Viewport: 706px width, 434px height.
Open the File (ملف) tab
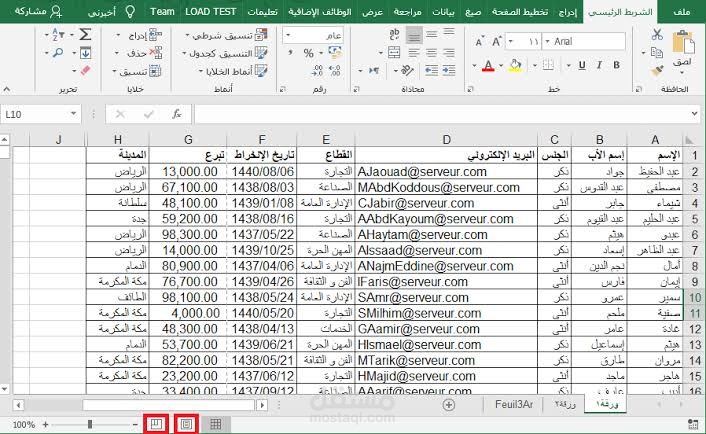tap(682, 12)
